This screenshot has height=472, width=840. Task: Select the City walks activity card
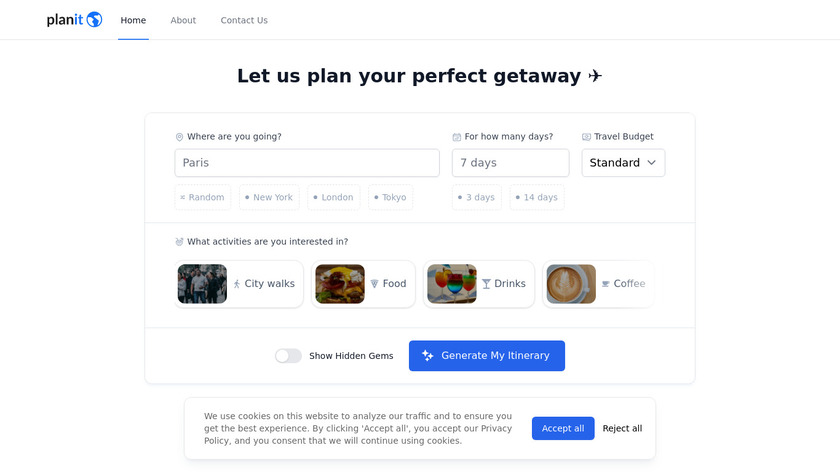[239, 284]
